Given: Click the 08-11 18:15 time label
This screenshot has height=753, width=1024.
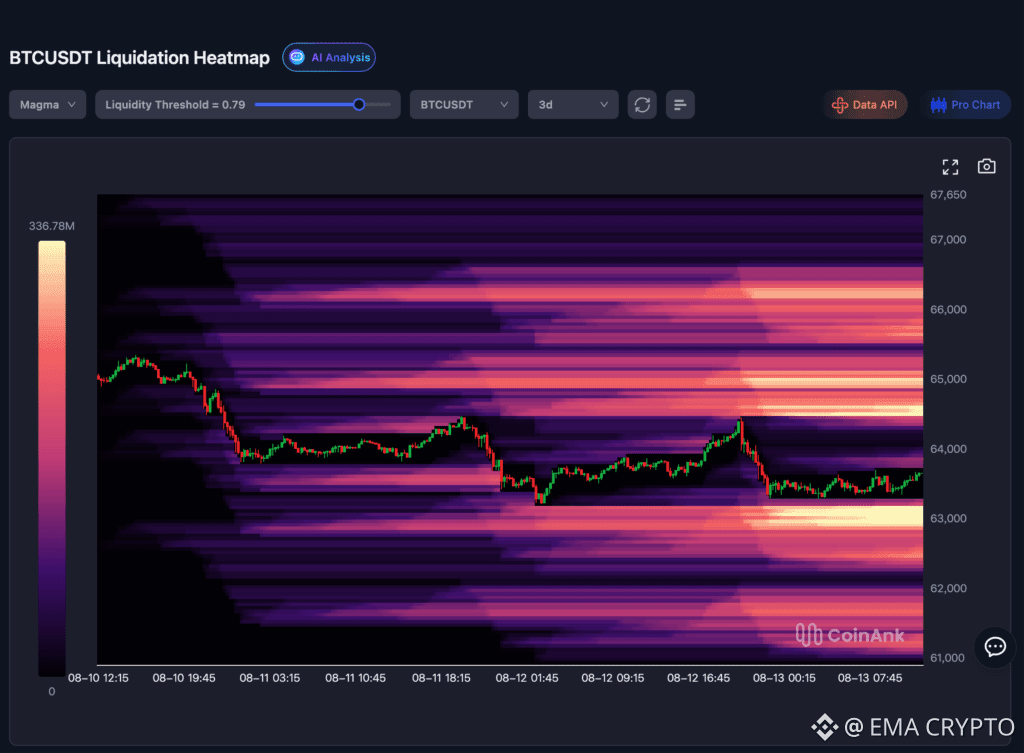Looking at the screenshot, I should 441,678.
